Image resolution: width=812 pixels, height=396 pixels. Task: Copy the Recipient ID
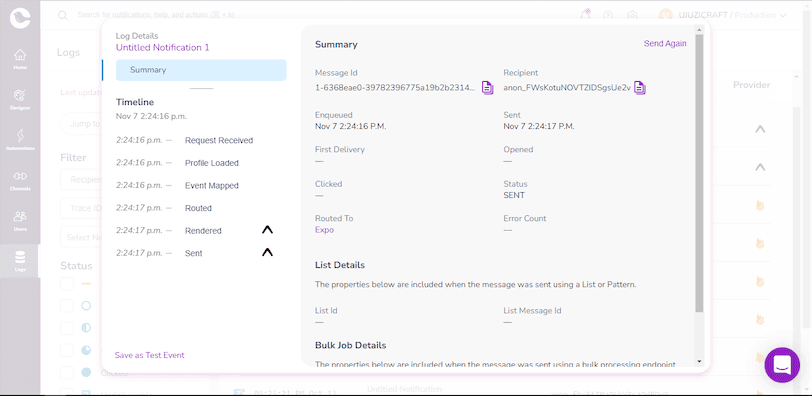pos(640,87)
